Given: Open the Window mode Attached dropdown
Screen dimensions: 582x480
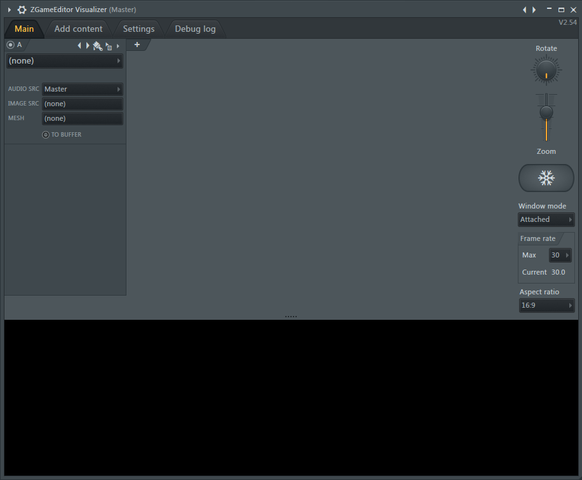Looking at the screenshot, I should tap(546, 219).
